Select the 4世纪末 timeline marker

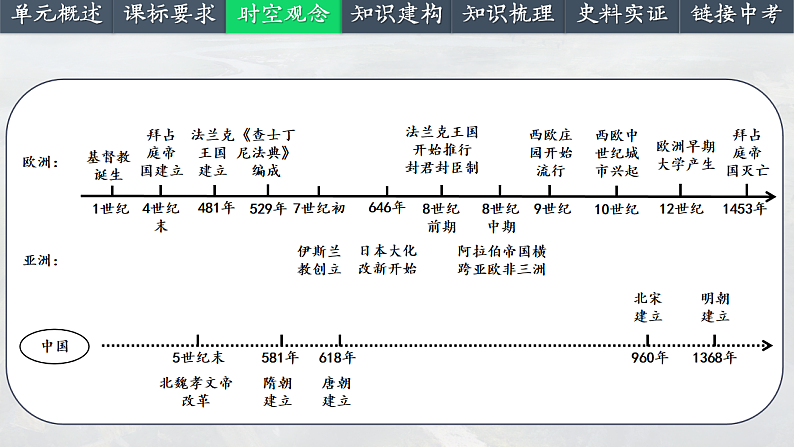click(161, 217)
